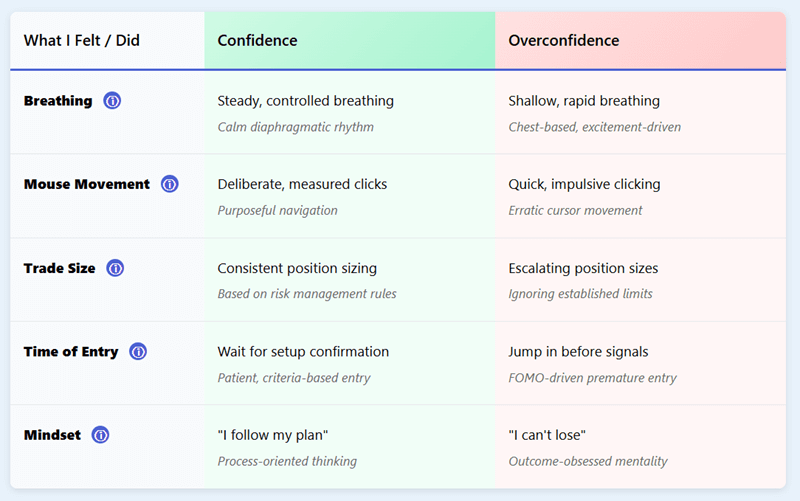Open the Mouse Movement info icon

click(x=170, y=184)
